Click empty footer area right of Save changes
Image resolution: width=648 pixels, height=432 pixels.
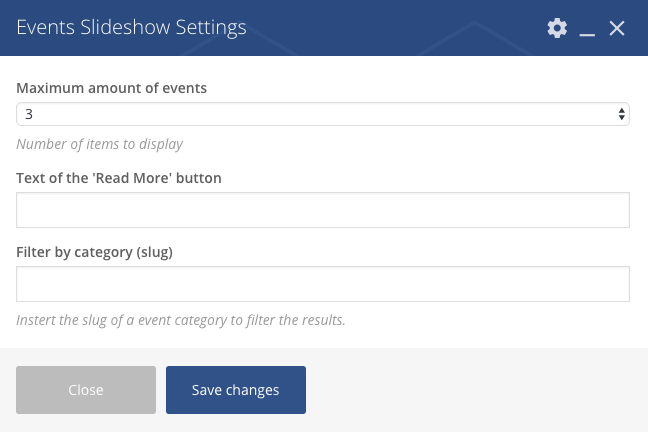(x=475, y=390)
